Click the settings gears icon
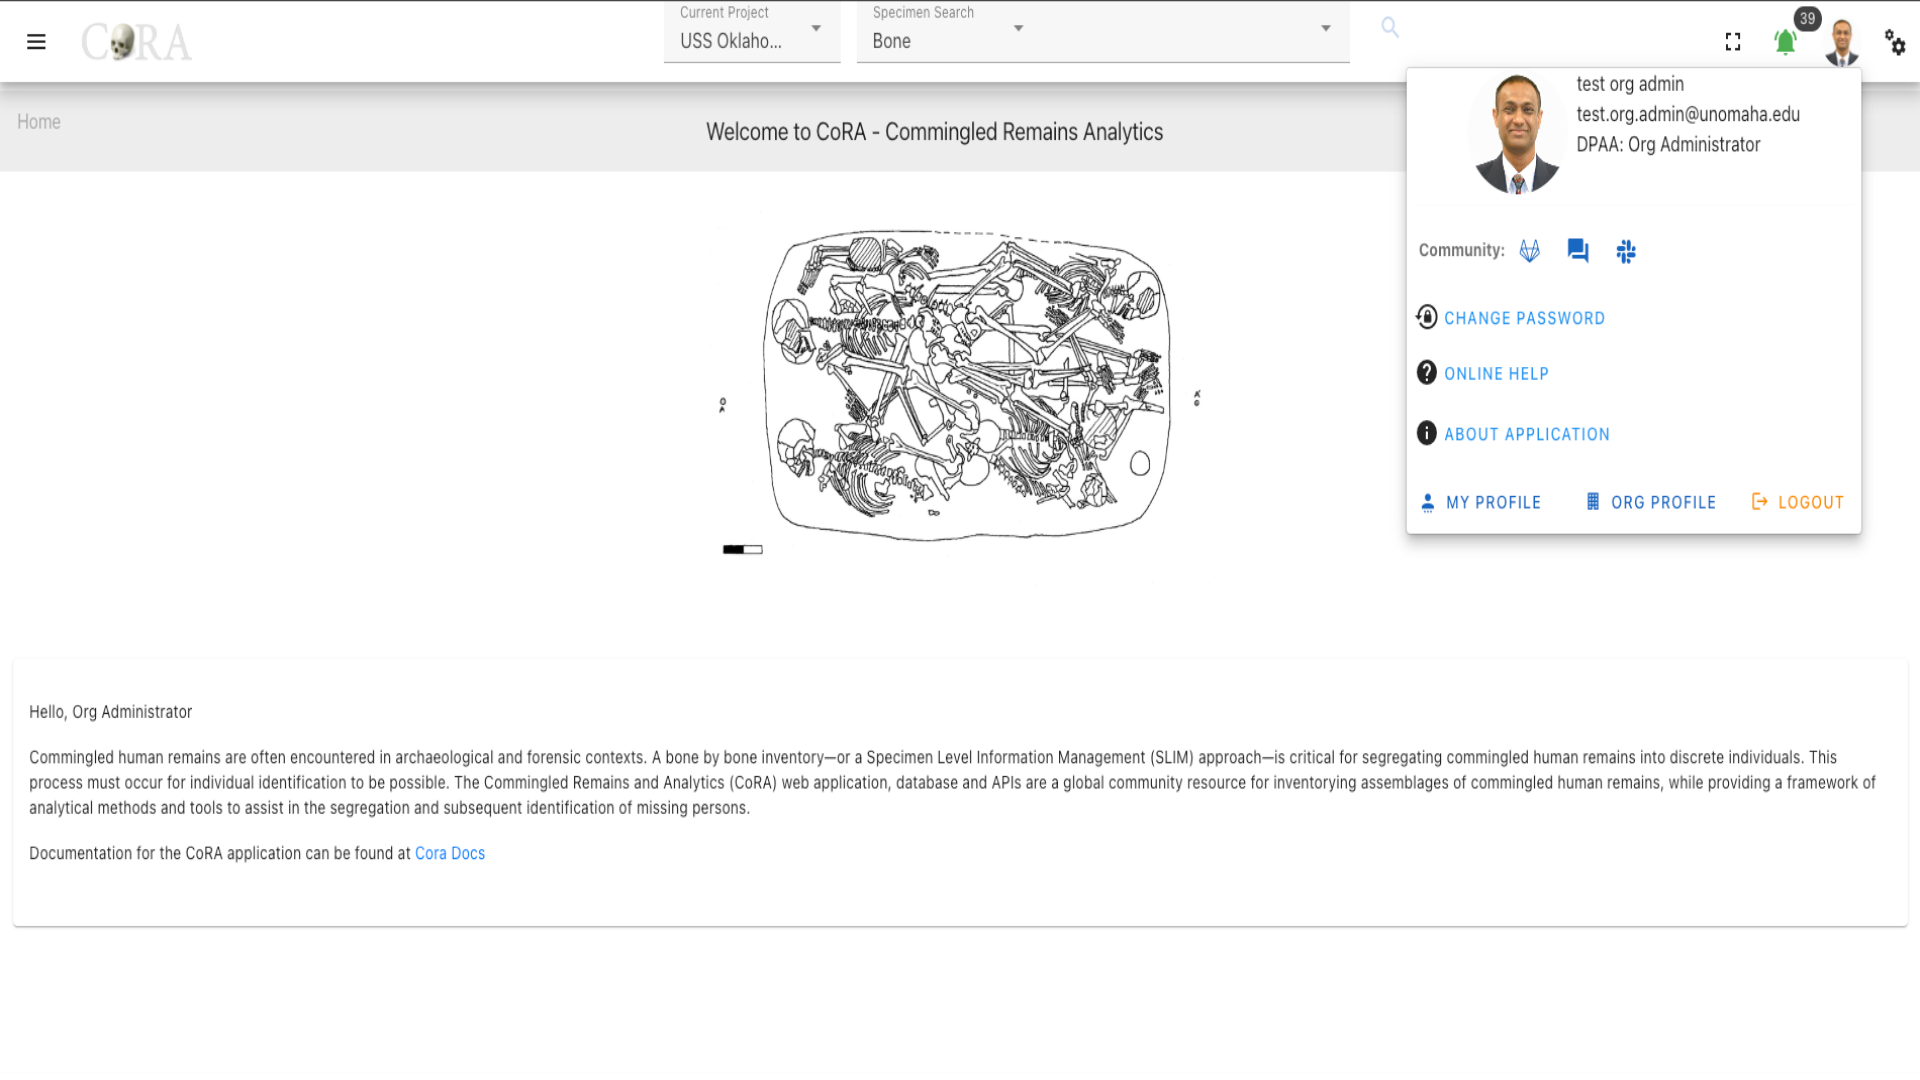 pos(1895,42)
